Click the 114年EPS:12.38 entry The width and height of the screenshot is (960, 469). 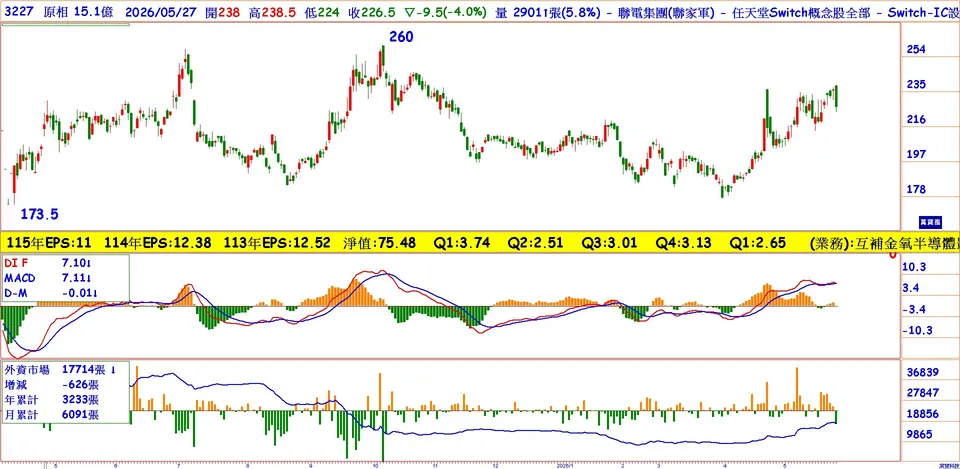[158, 243]
